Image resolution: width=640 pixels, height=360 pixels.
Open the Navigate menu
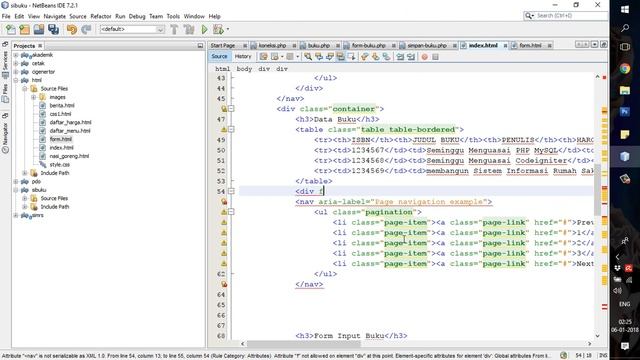(x=55, y=16)
